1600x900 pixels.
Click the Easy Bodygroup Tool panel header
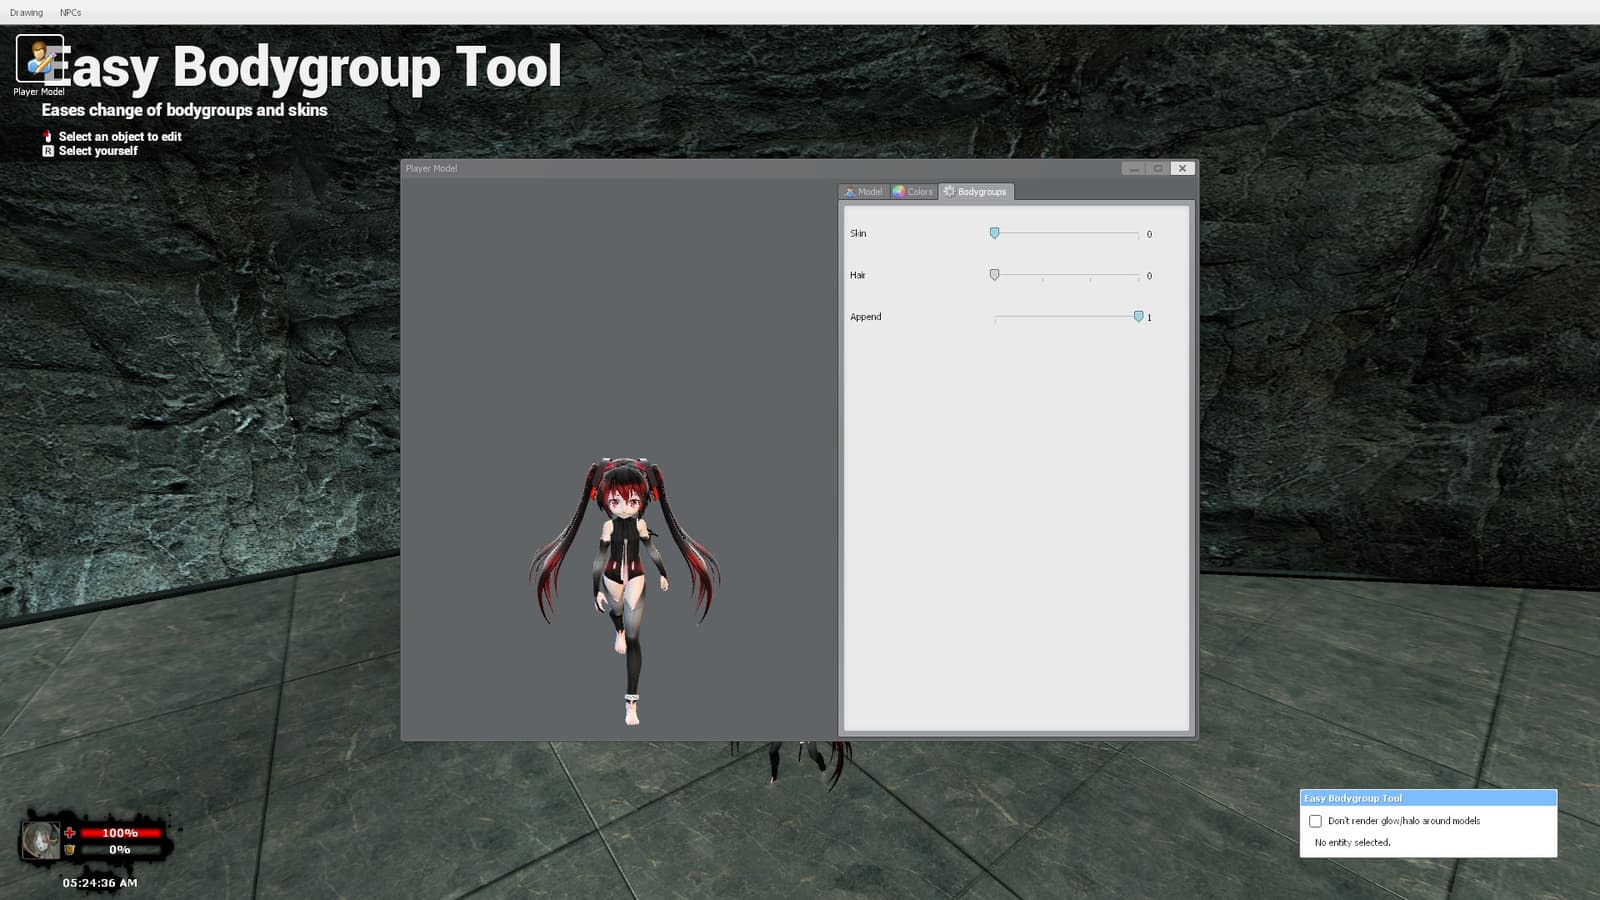coord(1428,798)
